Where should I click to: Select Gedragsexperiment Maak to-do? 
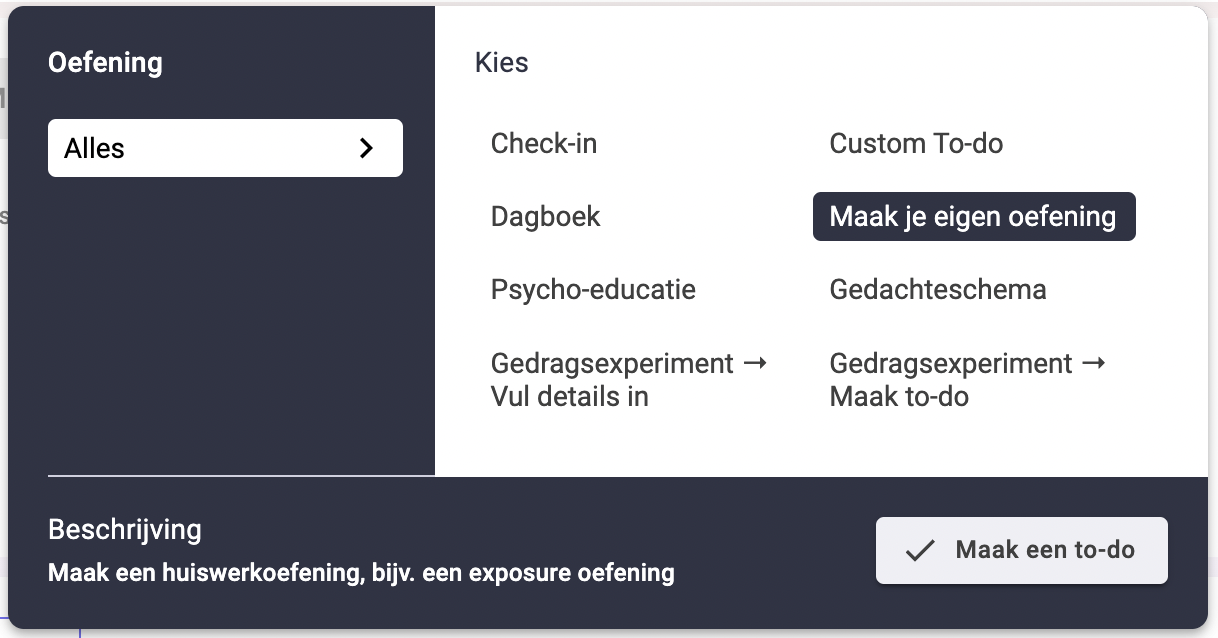coord(968,380)
